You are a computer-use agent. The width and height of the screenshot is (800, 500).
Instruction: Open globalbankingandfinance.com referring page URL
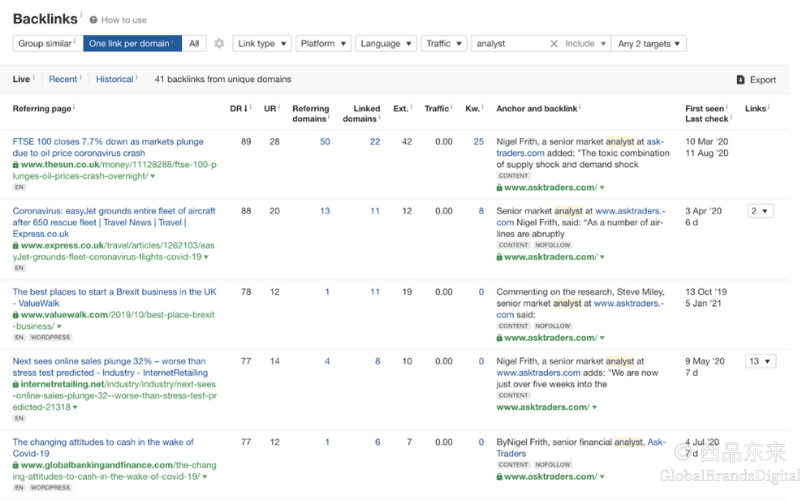tap(114, 470)
